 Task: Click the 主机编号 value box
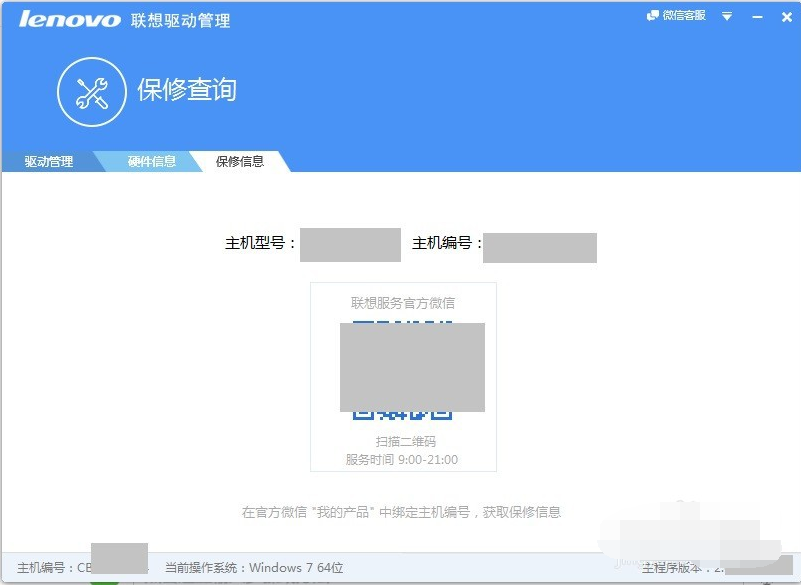(x=539, y=245)
